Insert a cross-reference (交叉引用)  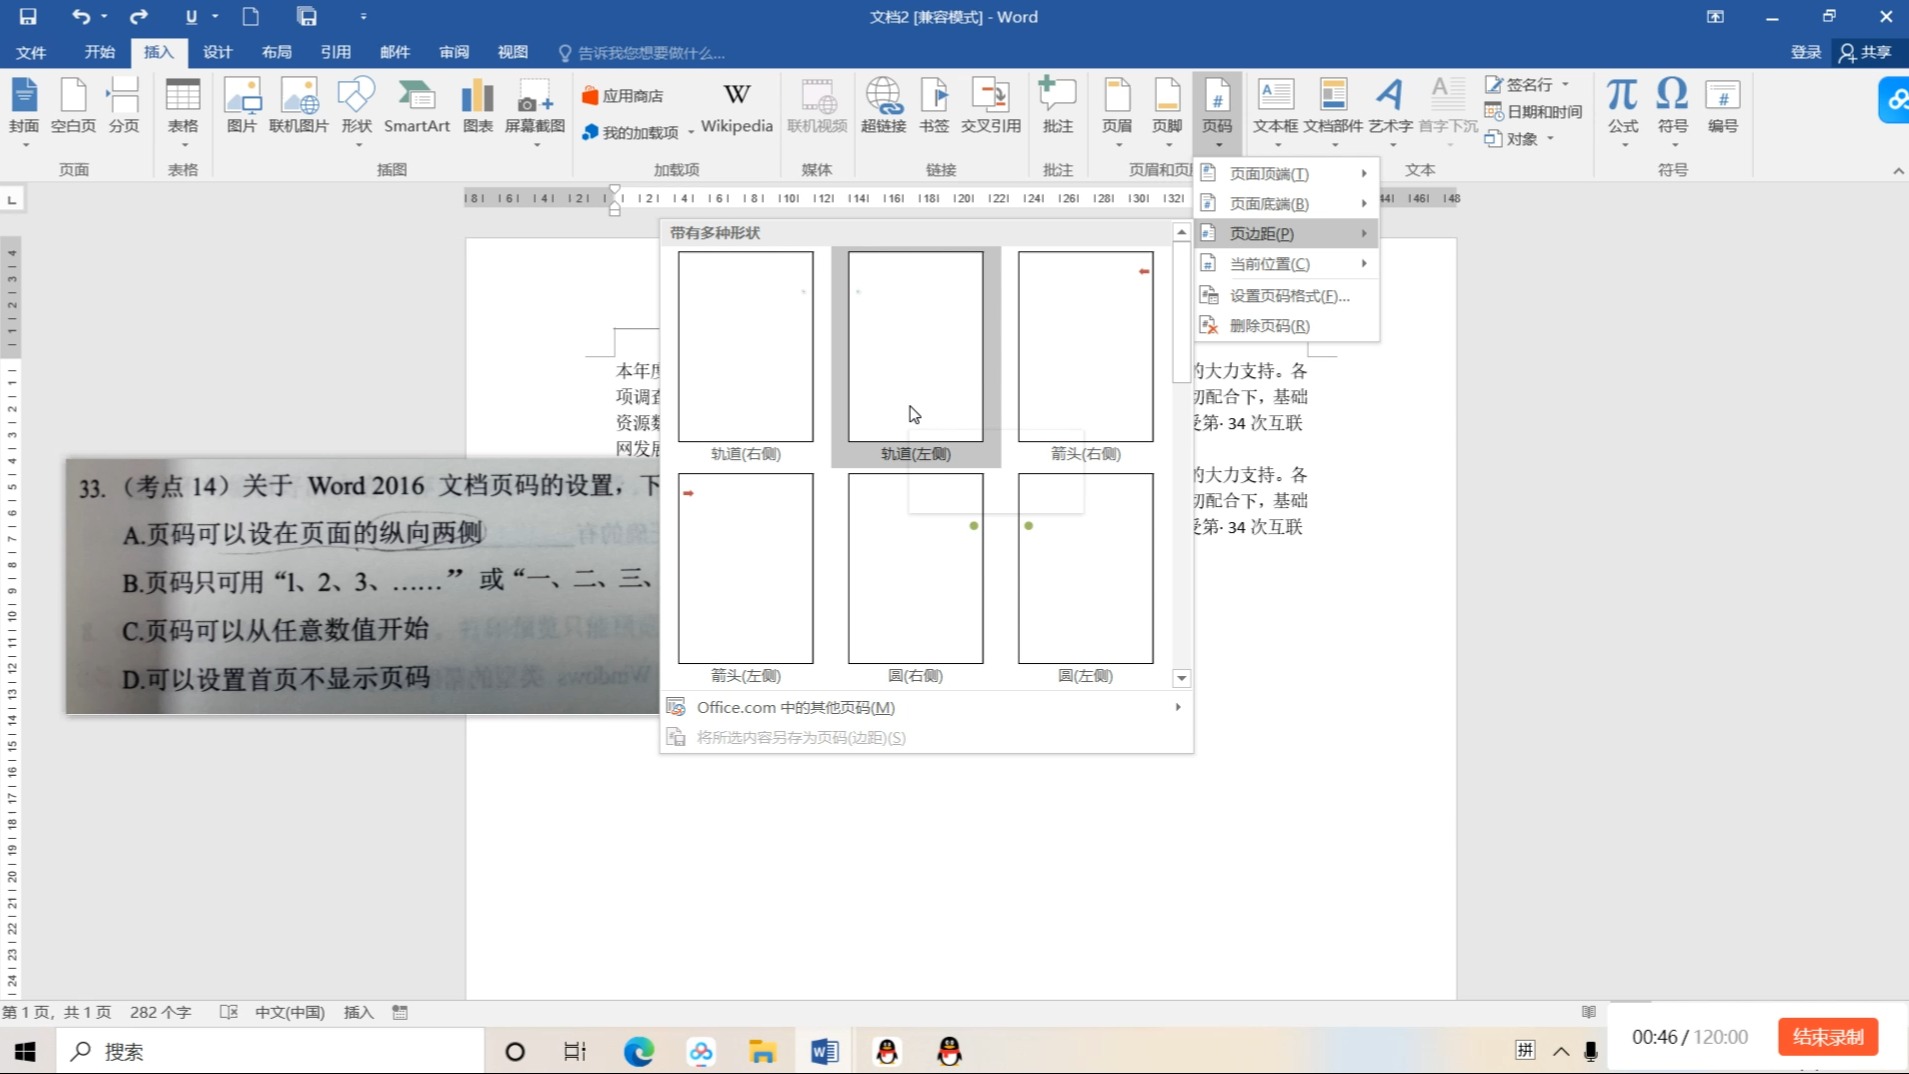click(991, 107)
